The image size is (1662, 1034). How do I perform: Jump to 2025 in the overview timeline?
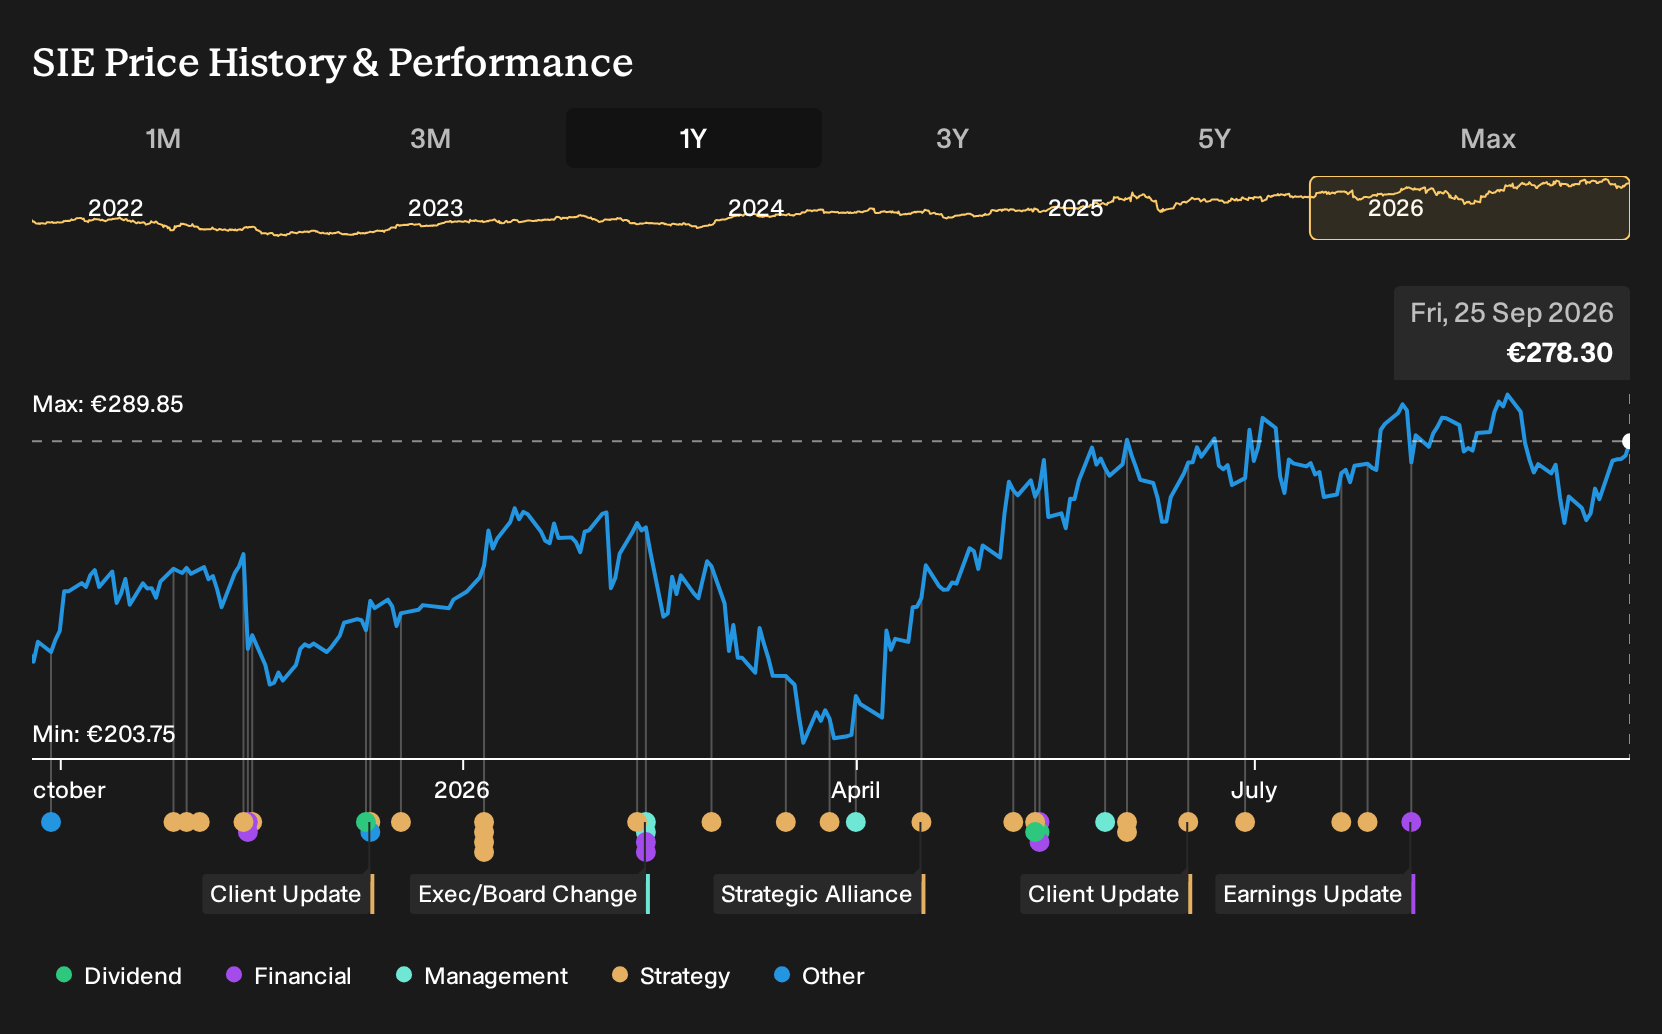tap(1076, 208)
